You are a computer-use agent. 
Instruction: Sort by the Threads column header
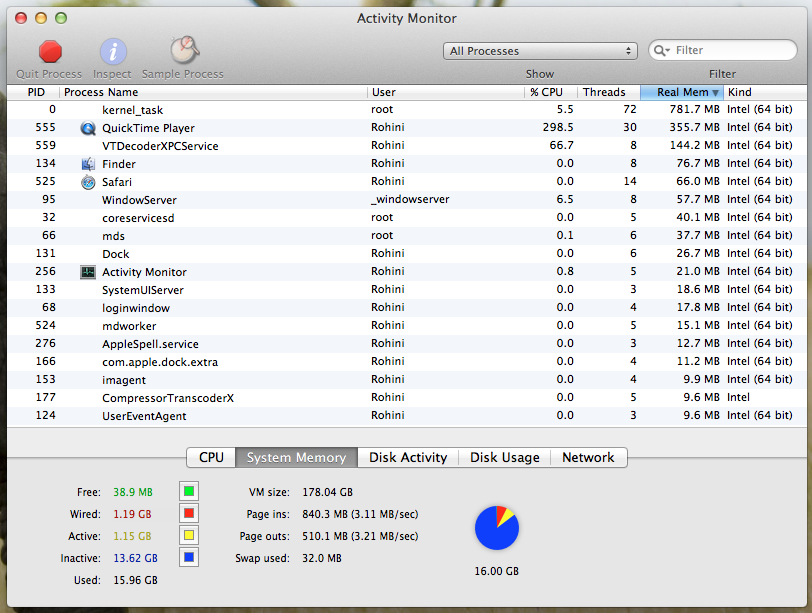tap(609, 92)
